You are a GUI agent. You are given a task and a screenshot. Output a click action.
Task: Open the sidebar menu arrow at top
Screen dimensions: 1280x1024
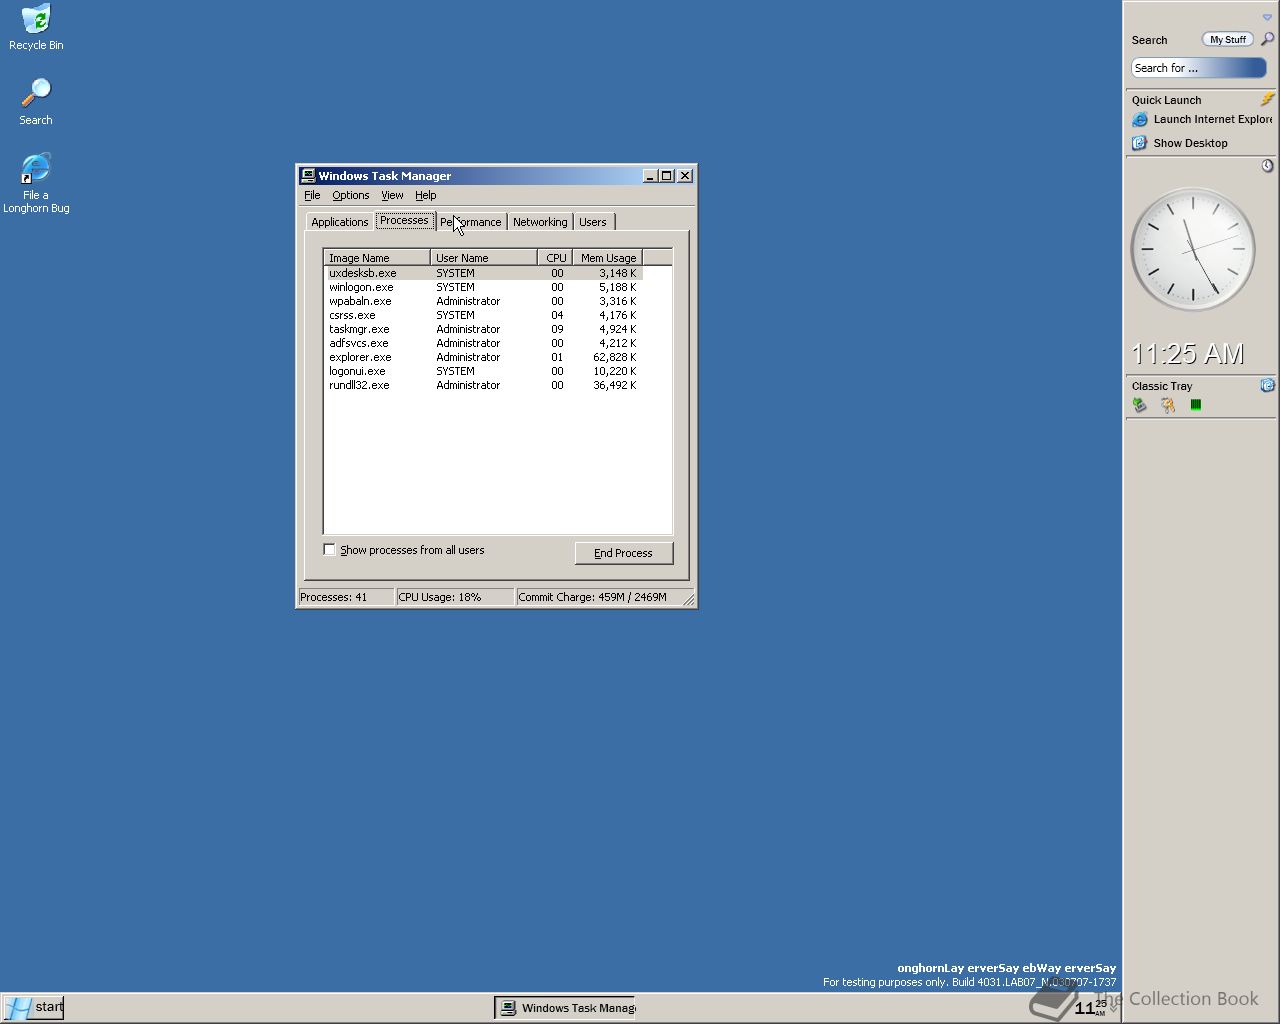1267,17
